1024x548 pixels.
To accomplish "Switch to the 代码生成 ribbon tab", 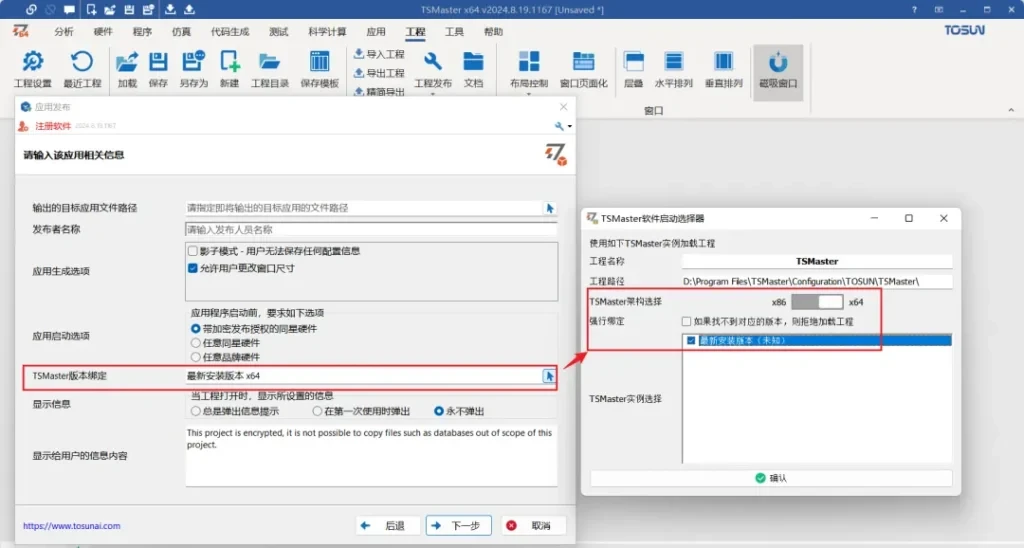I will (x=228, y=32).
